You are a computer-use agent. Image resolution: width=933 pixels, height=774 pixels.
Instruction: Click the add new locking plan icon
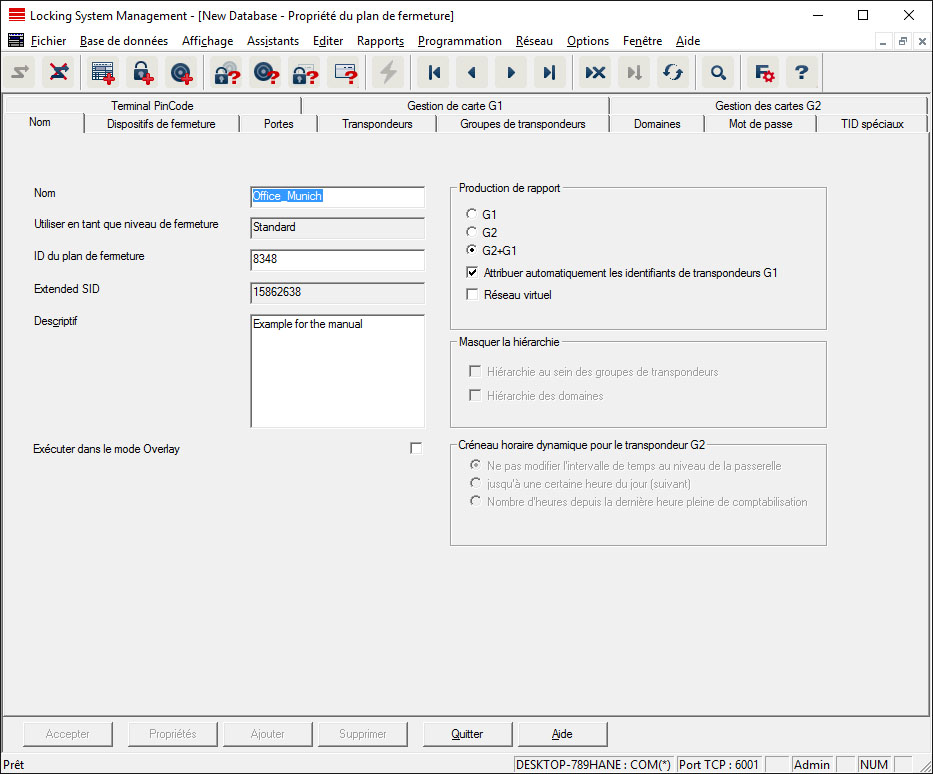[103, 73]
